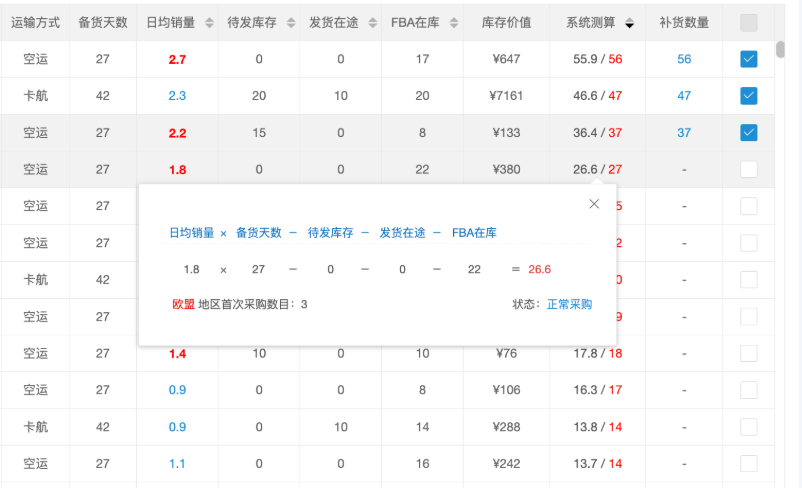This screenshot has width=802, height=488.
Task: Toggle sorting on 发货在途 column icon
Action: [x=372, y=23]
